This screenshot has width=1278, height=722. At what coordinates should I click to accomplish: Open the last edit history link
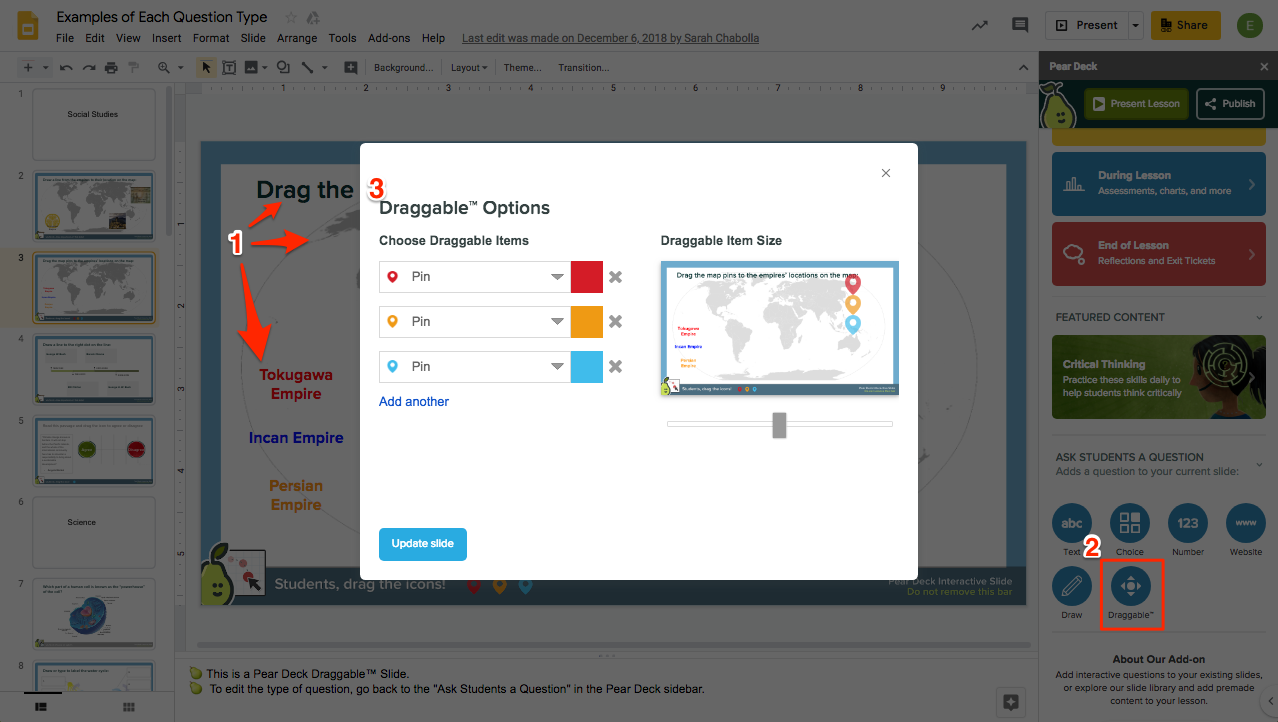610,38
